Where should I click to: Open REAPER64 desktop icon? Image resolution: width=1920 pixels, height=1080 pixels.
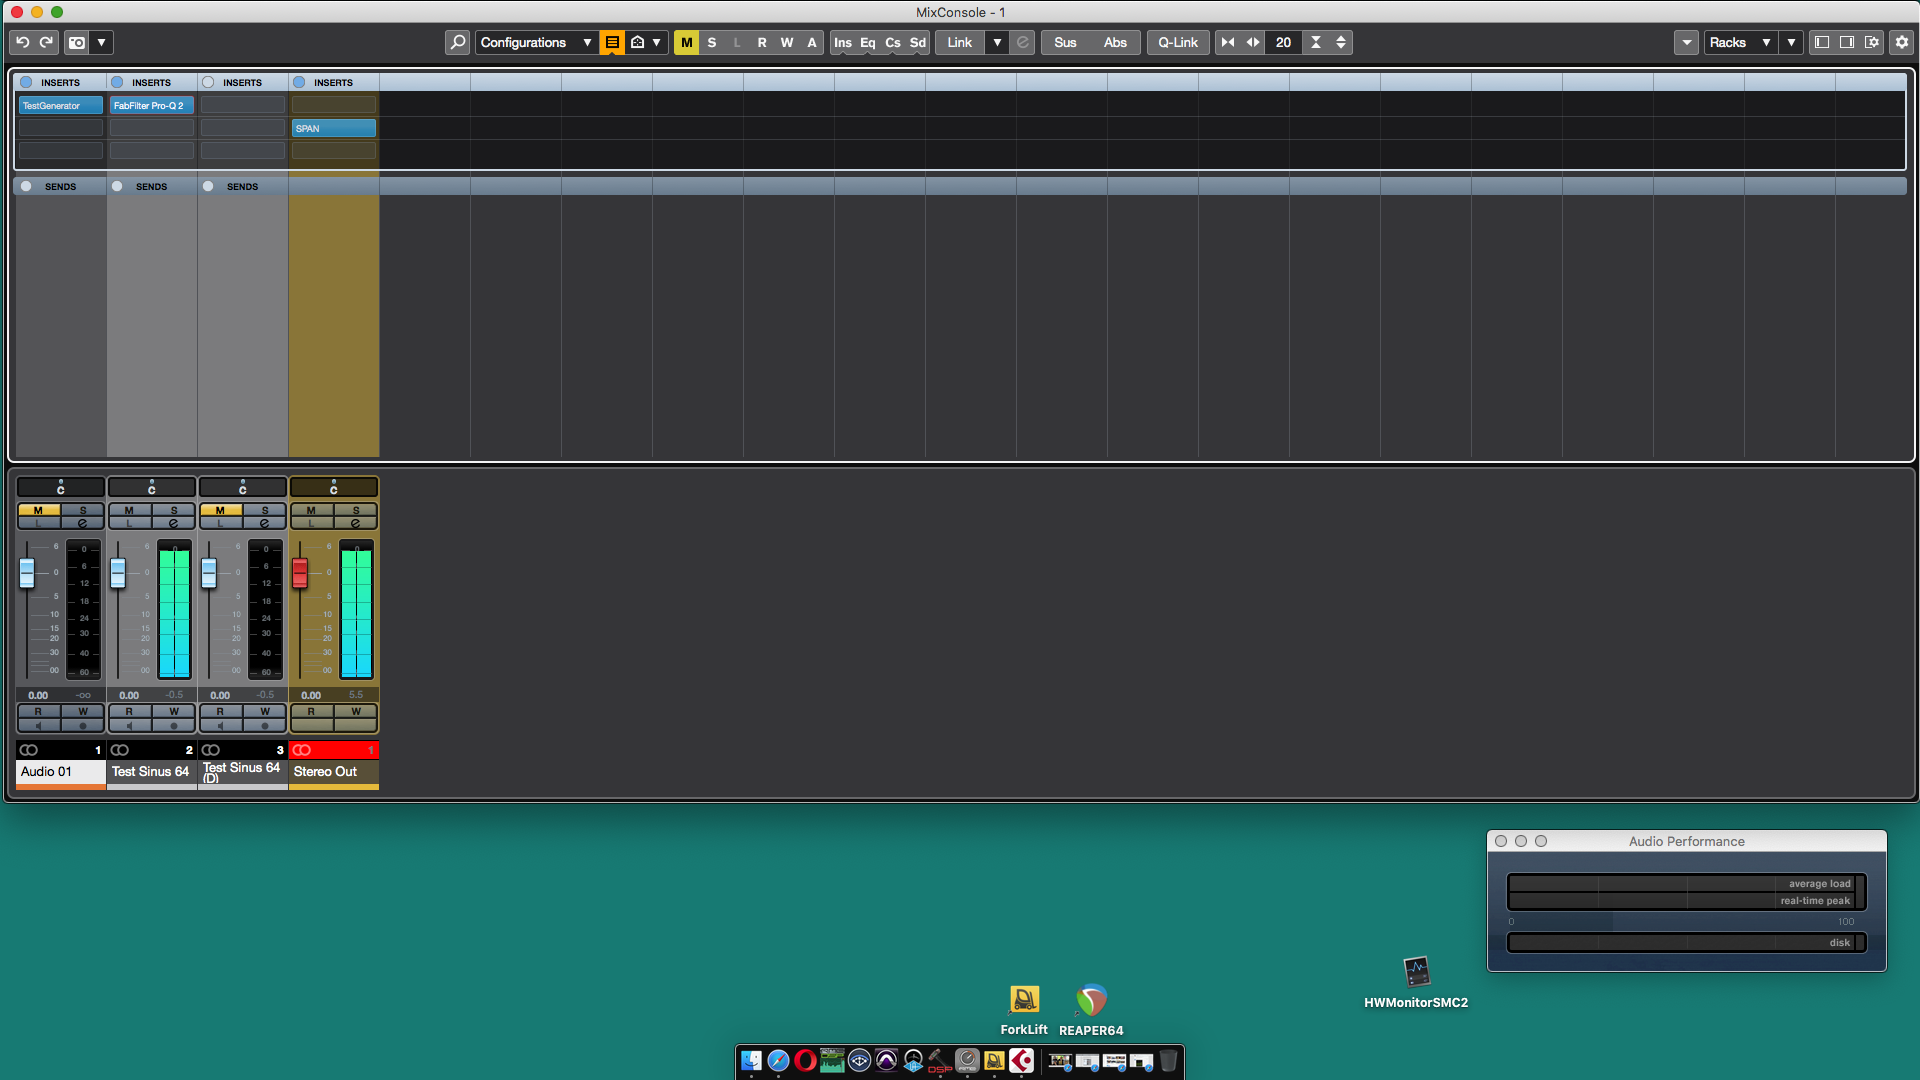coord(1091,1001)
